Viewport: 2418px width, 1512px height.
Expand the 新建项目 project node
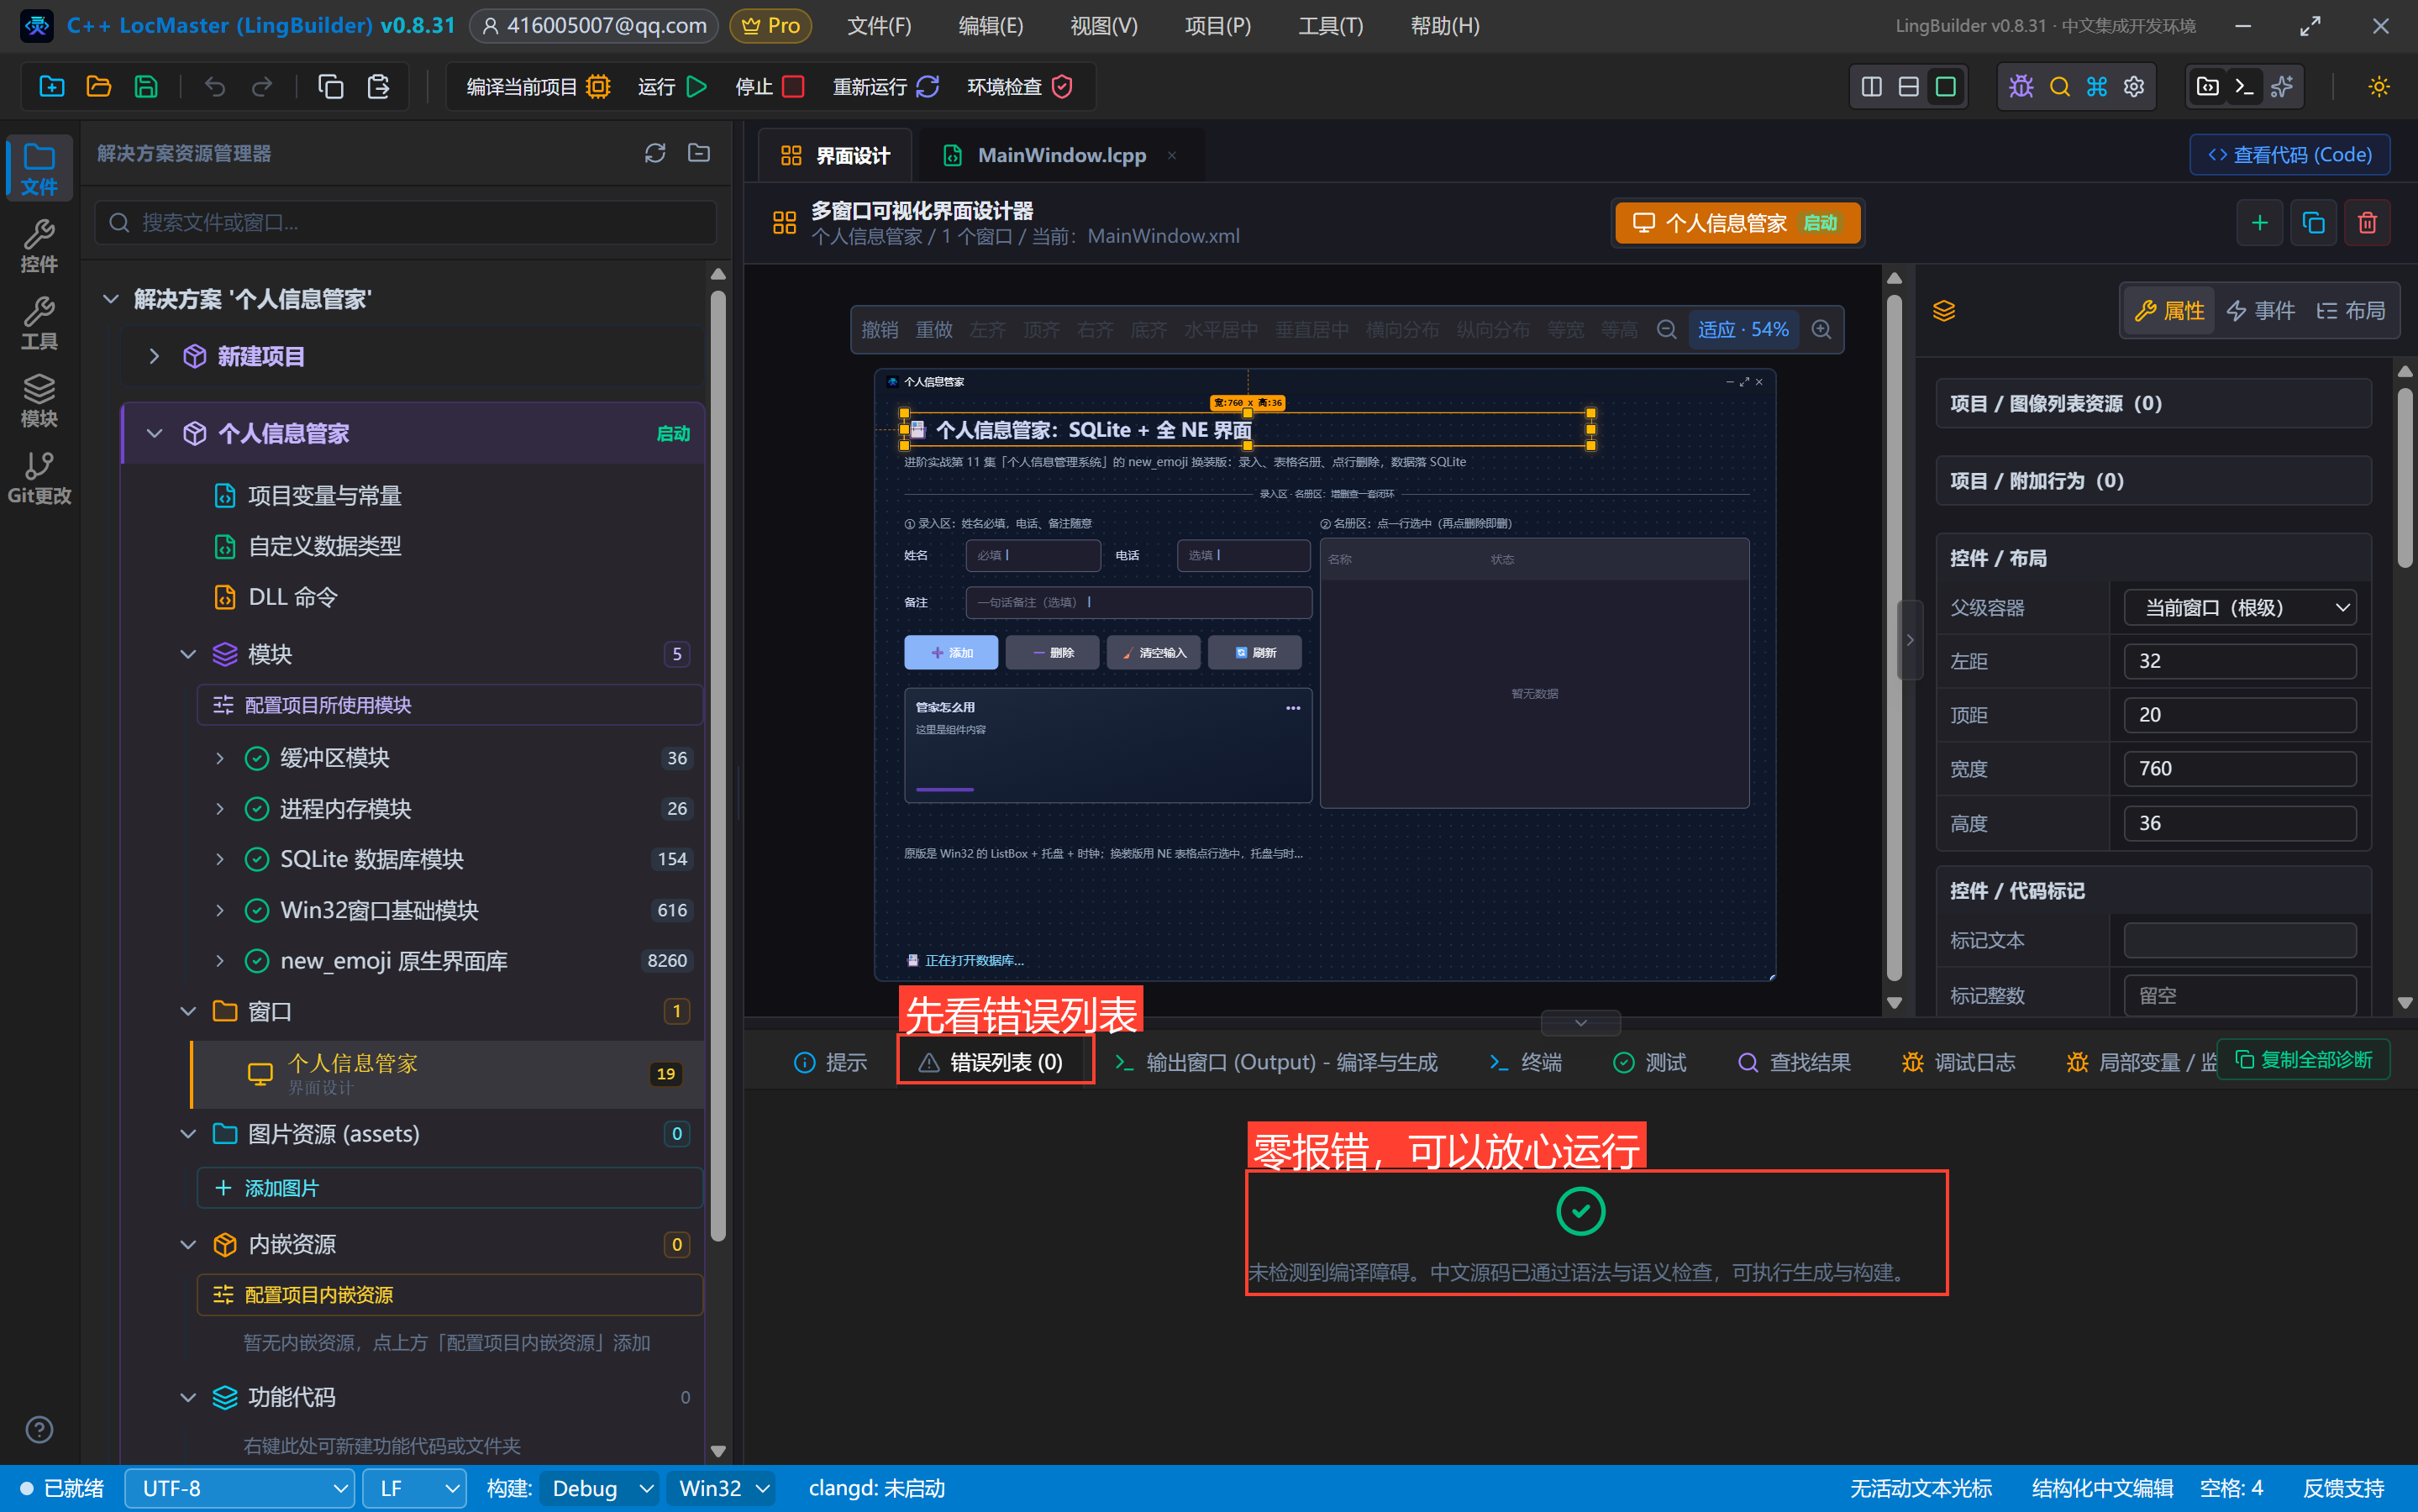click(x=154, y=357)
